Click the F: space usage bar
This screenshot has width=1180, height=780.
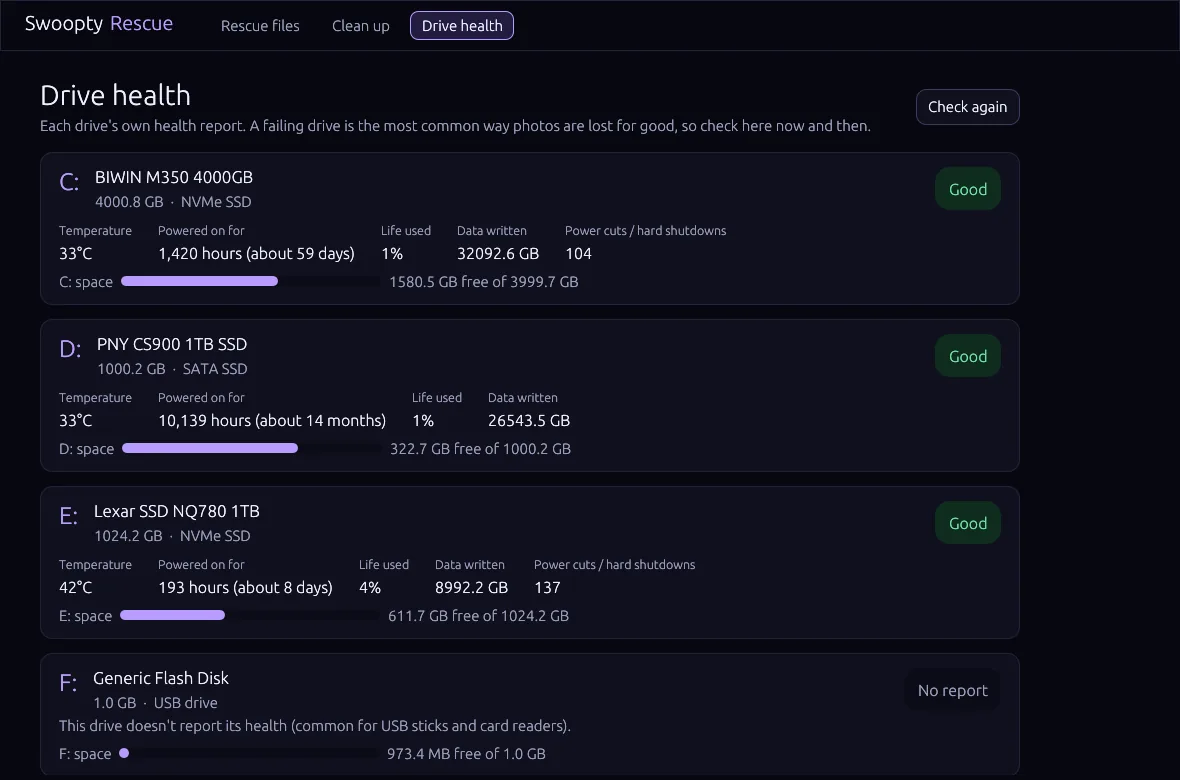tap(249, 754)
